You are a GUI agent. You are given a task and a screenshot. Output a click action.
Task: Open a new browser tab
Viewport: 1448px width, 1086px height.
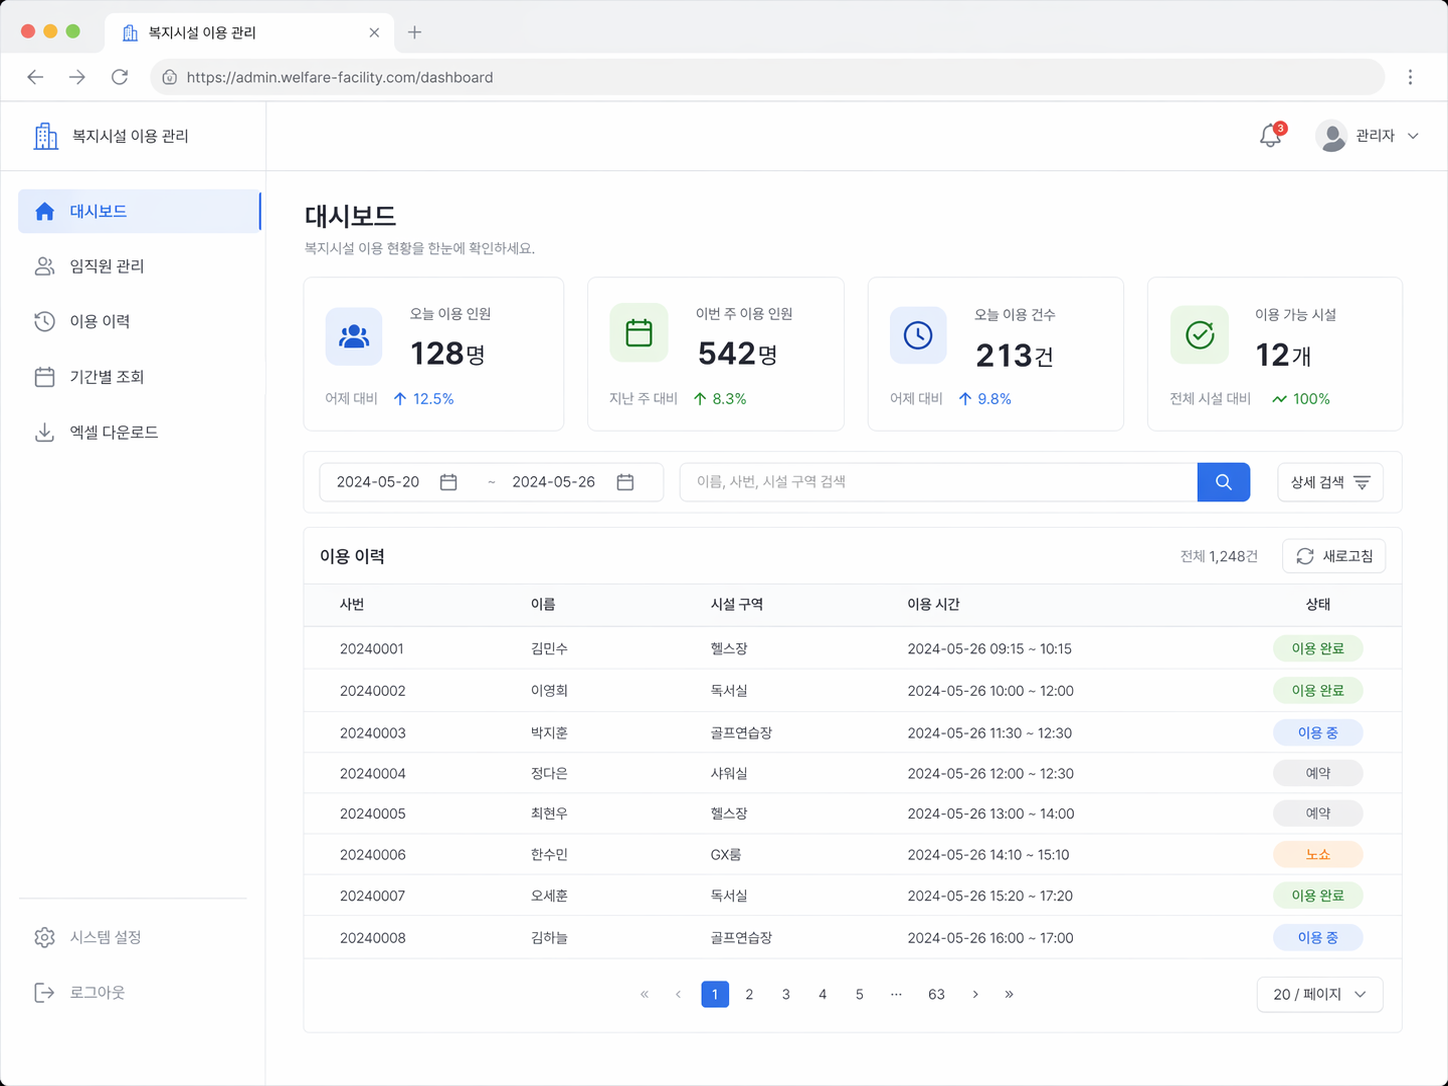click(x=414, y=32)
